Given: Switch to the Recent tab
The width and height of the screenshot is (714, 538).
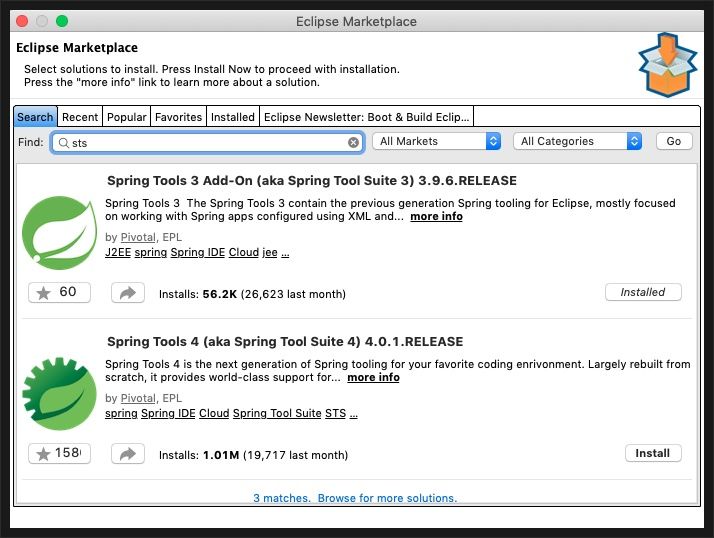Looking at the screenshot, I should (80, 117).
